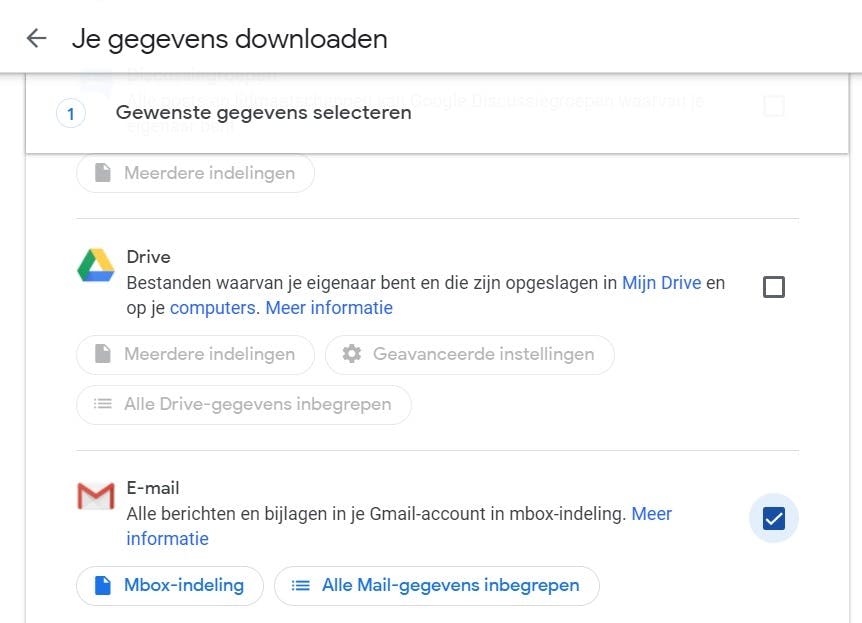Click the Gewenste gegevens selecteren step header
The image size is (862, 623).
(x=263, y=113)
